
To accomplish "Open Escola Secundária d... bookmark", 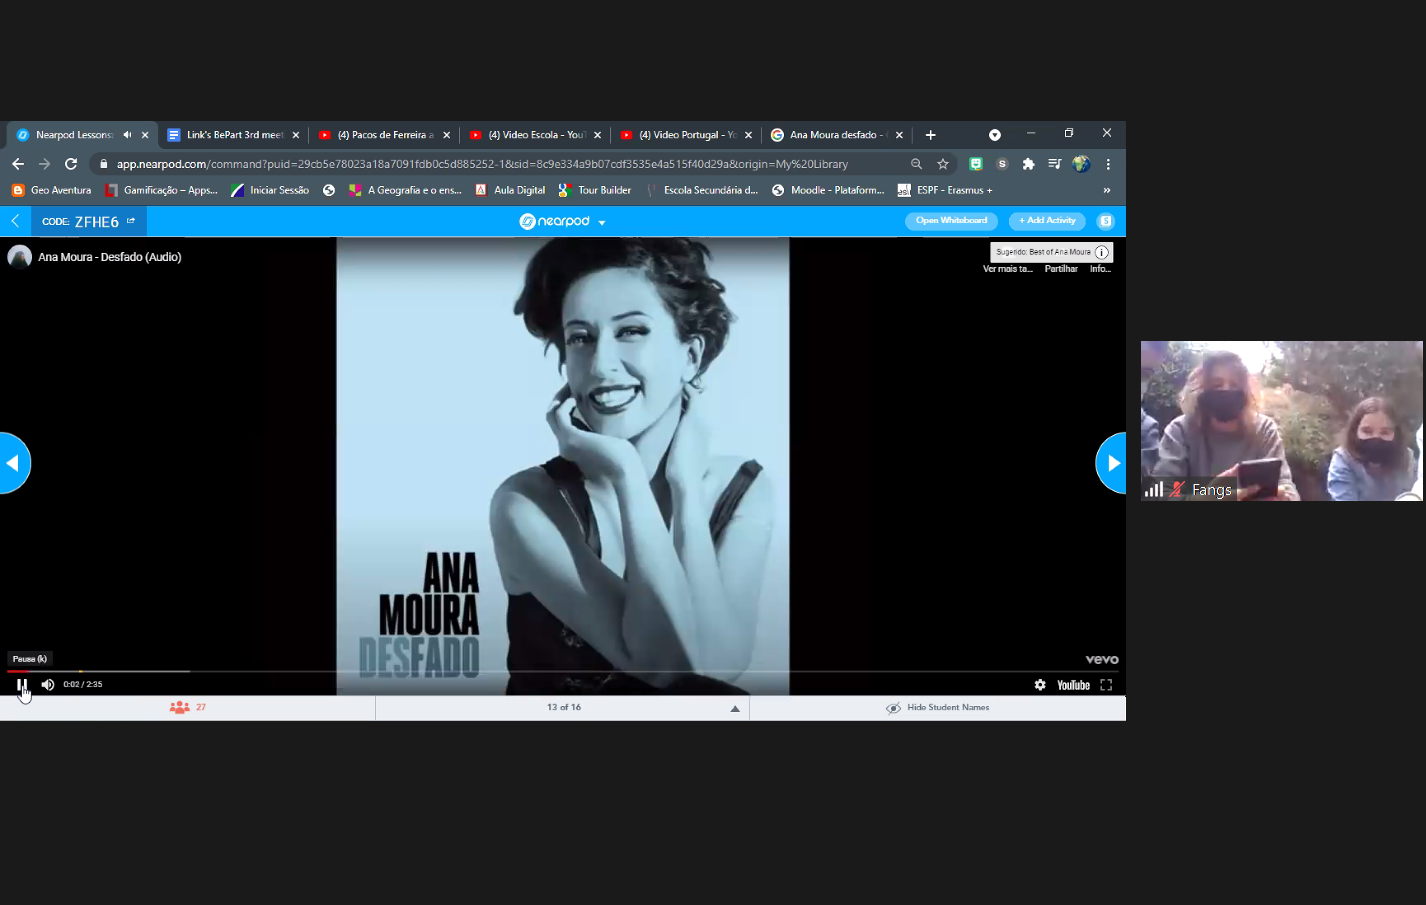I will 702,190.
